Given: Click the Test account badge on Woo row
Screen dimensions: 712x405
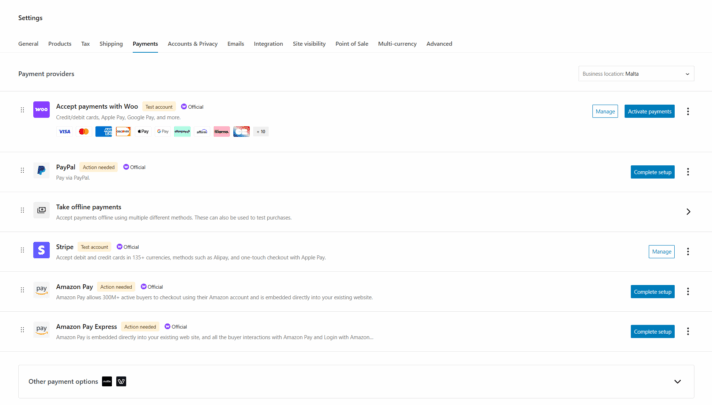Looking at the screenshot, I should click(159, 107).
